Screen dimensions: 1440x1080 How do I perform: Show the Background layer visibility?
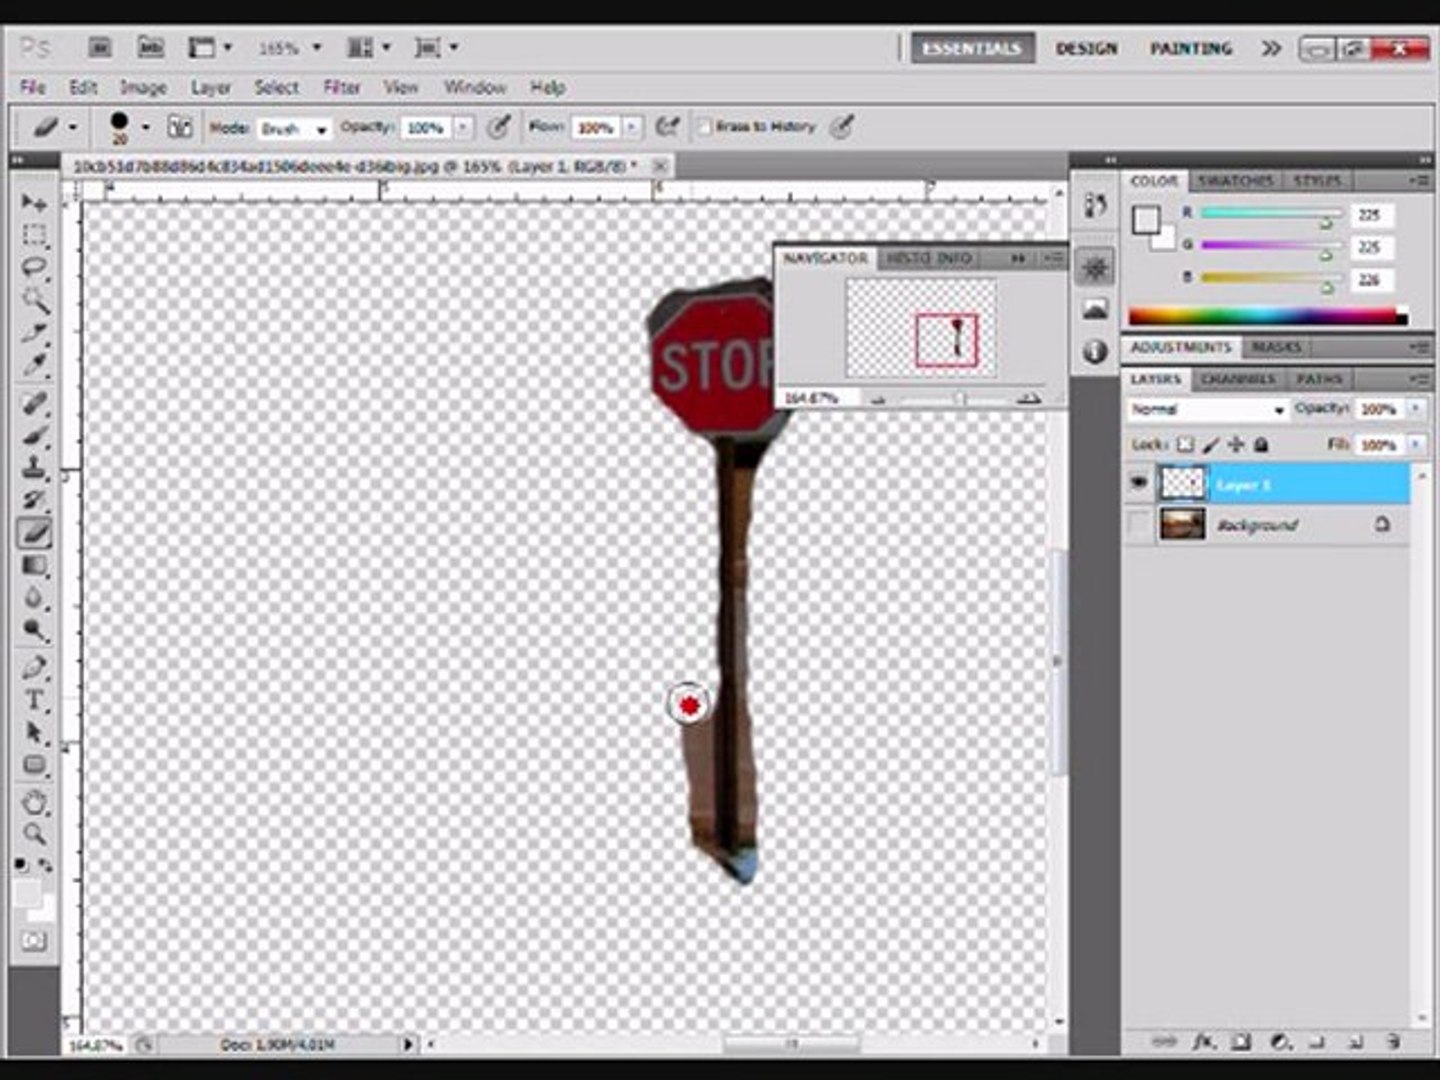(1138, 524)
